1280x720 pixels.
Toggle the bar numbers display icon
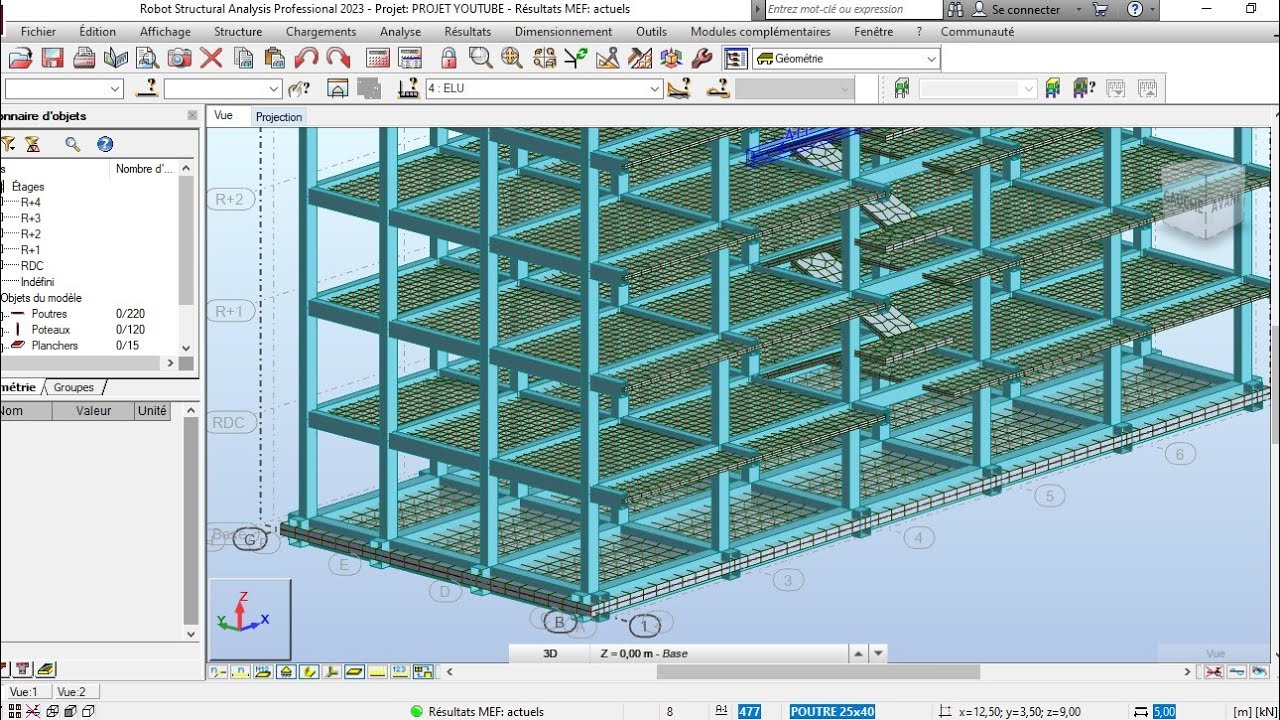[x=241, y=672]
